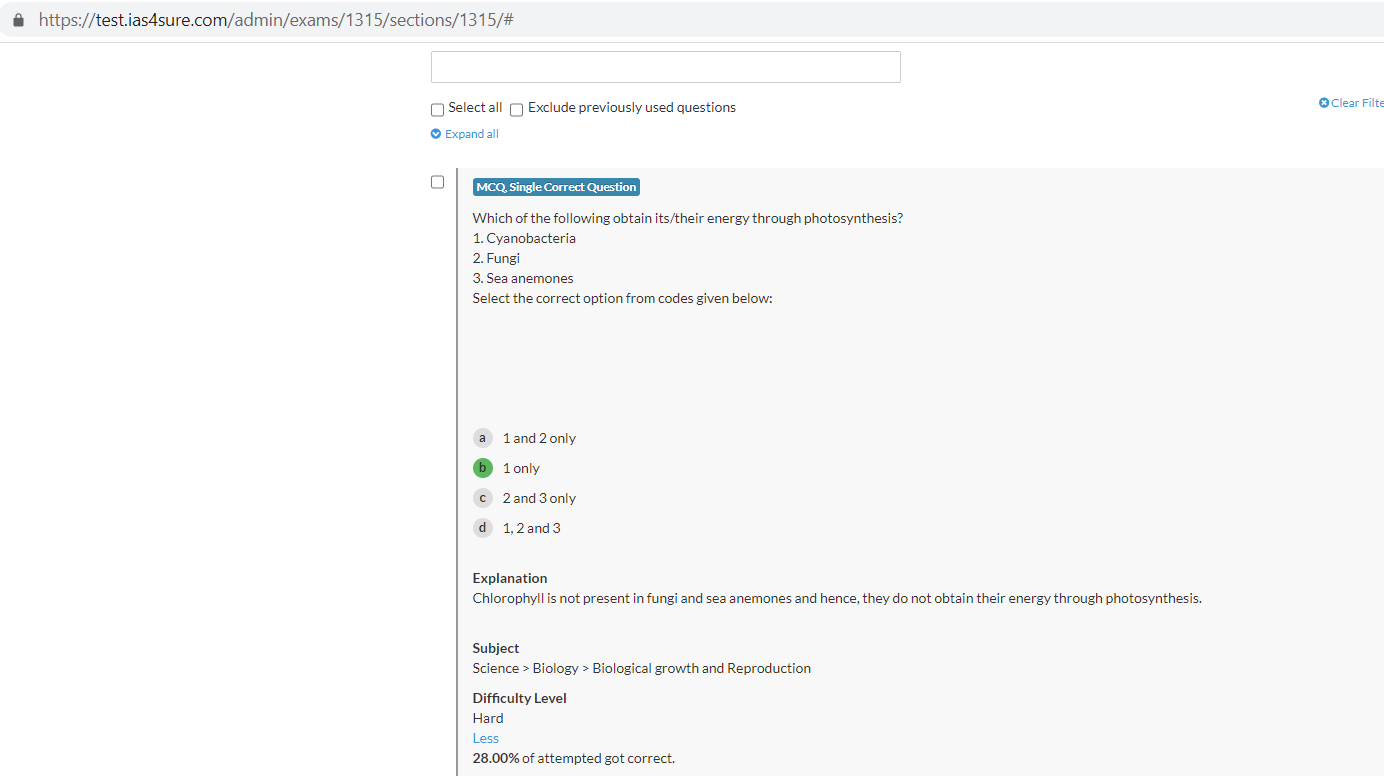Click the Explanation heading
1384x776 pixels.
coord(510,578)
